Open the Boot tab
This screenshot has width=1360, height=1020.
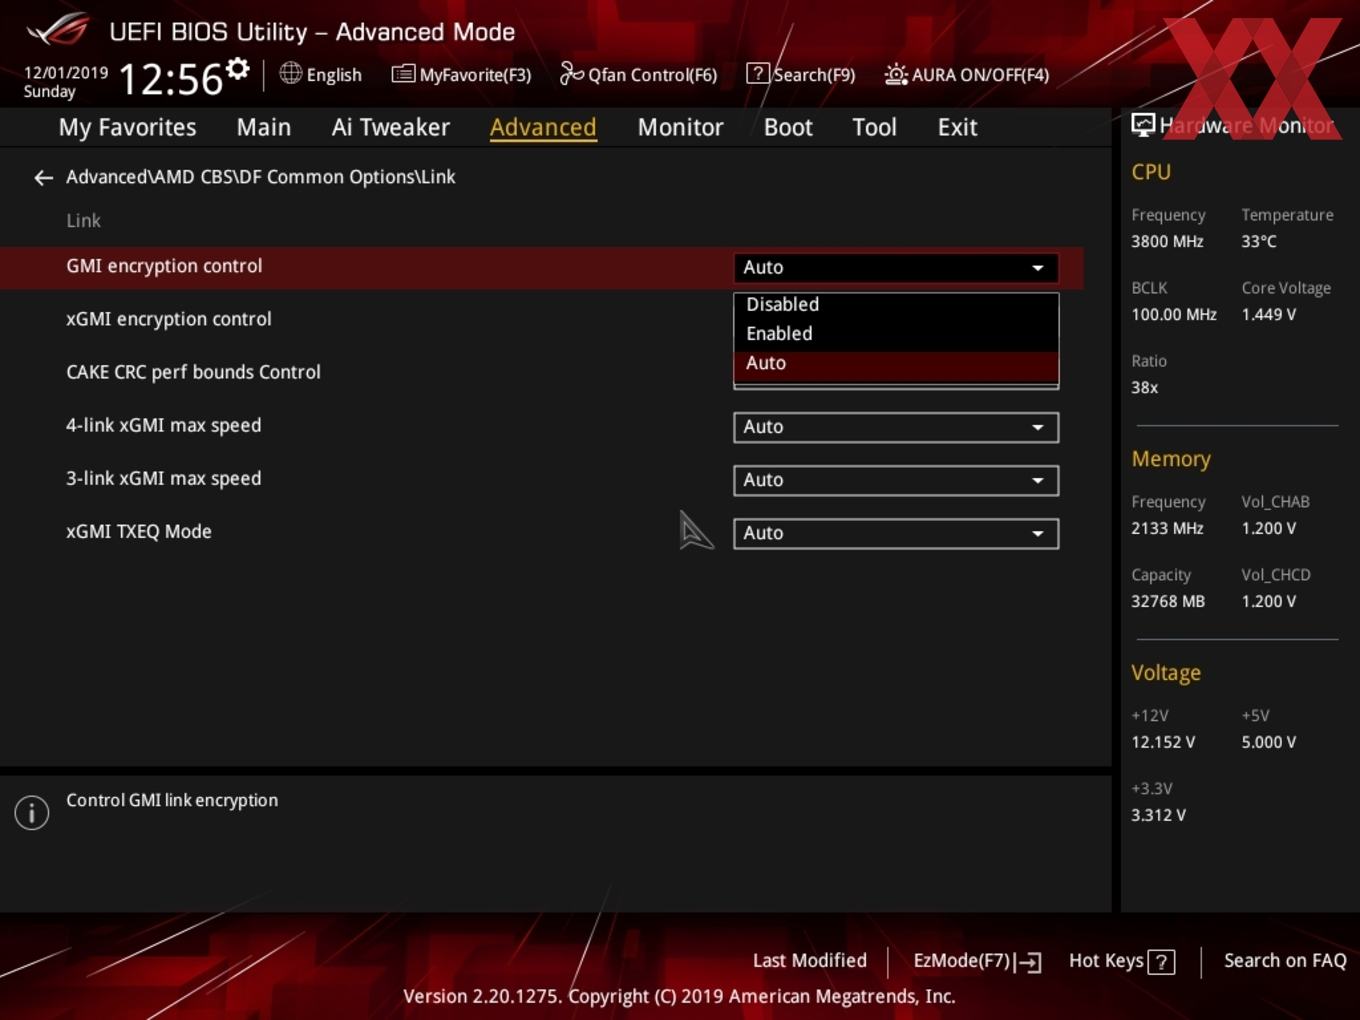tap(788, 127)
